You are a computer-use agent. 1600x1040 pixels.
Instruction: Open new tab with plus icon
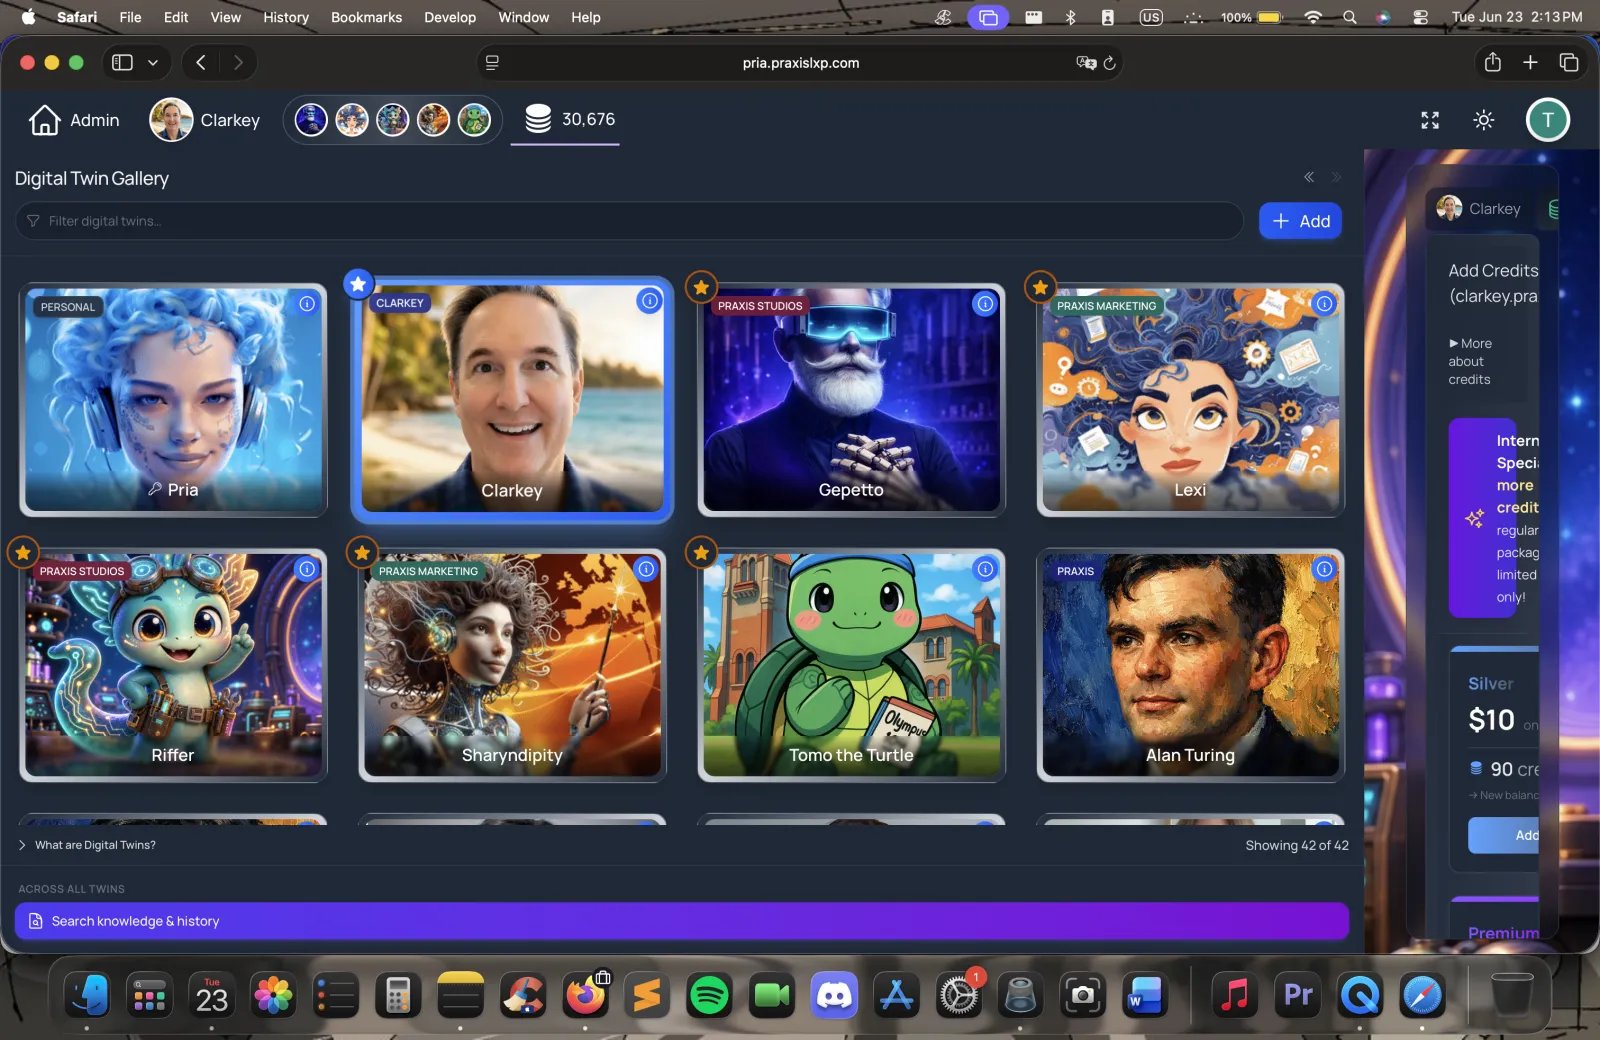tap(1530, 62)
